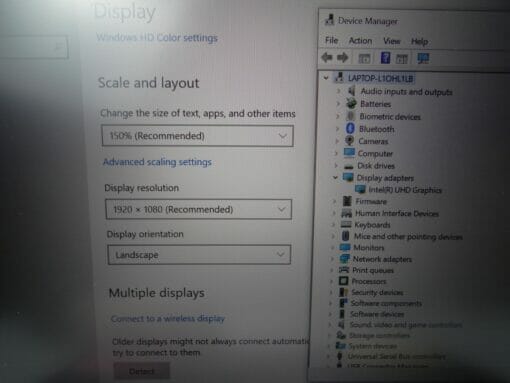Open the Action menu in Device Manager
This screenshot has width=510, height=383.
coord(360,41)
